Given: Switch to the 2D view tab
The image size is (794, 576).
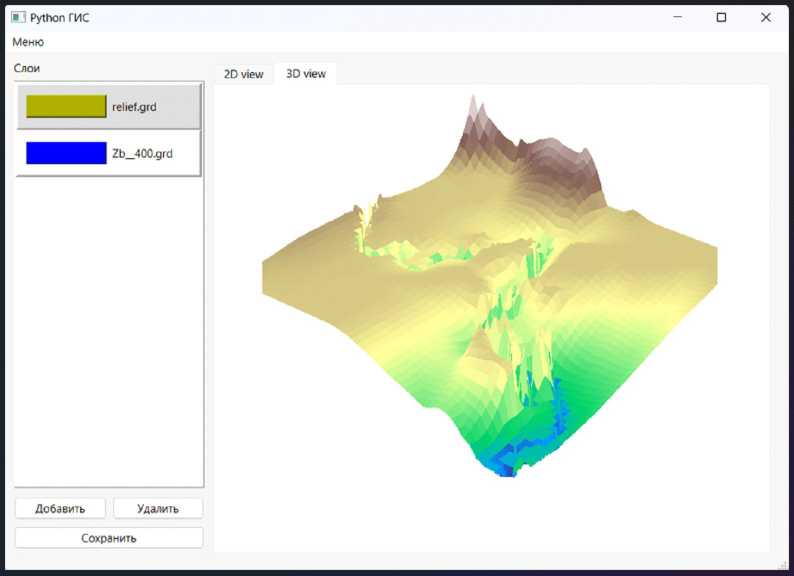Looking at the screenshot, I should [243, 74].
